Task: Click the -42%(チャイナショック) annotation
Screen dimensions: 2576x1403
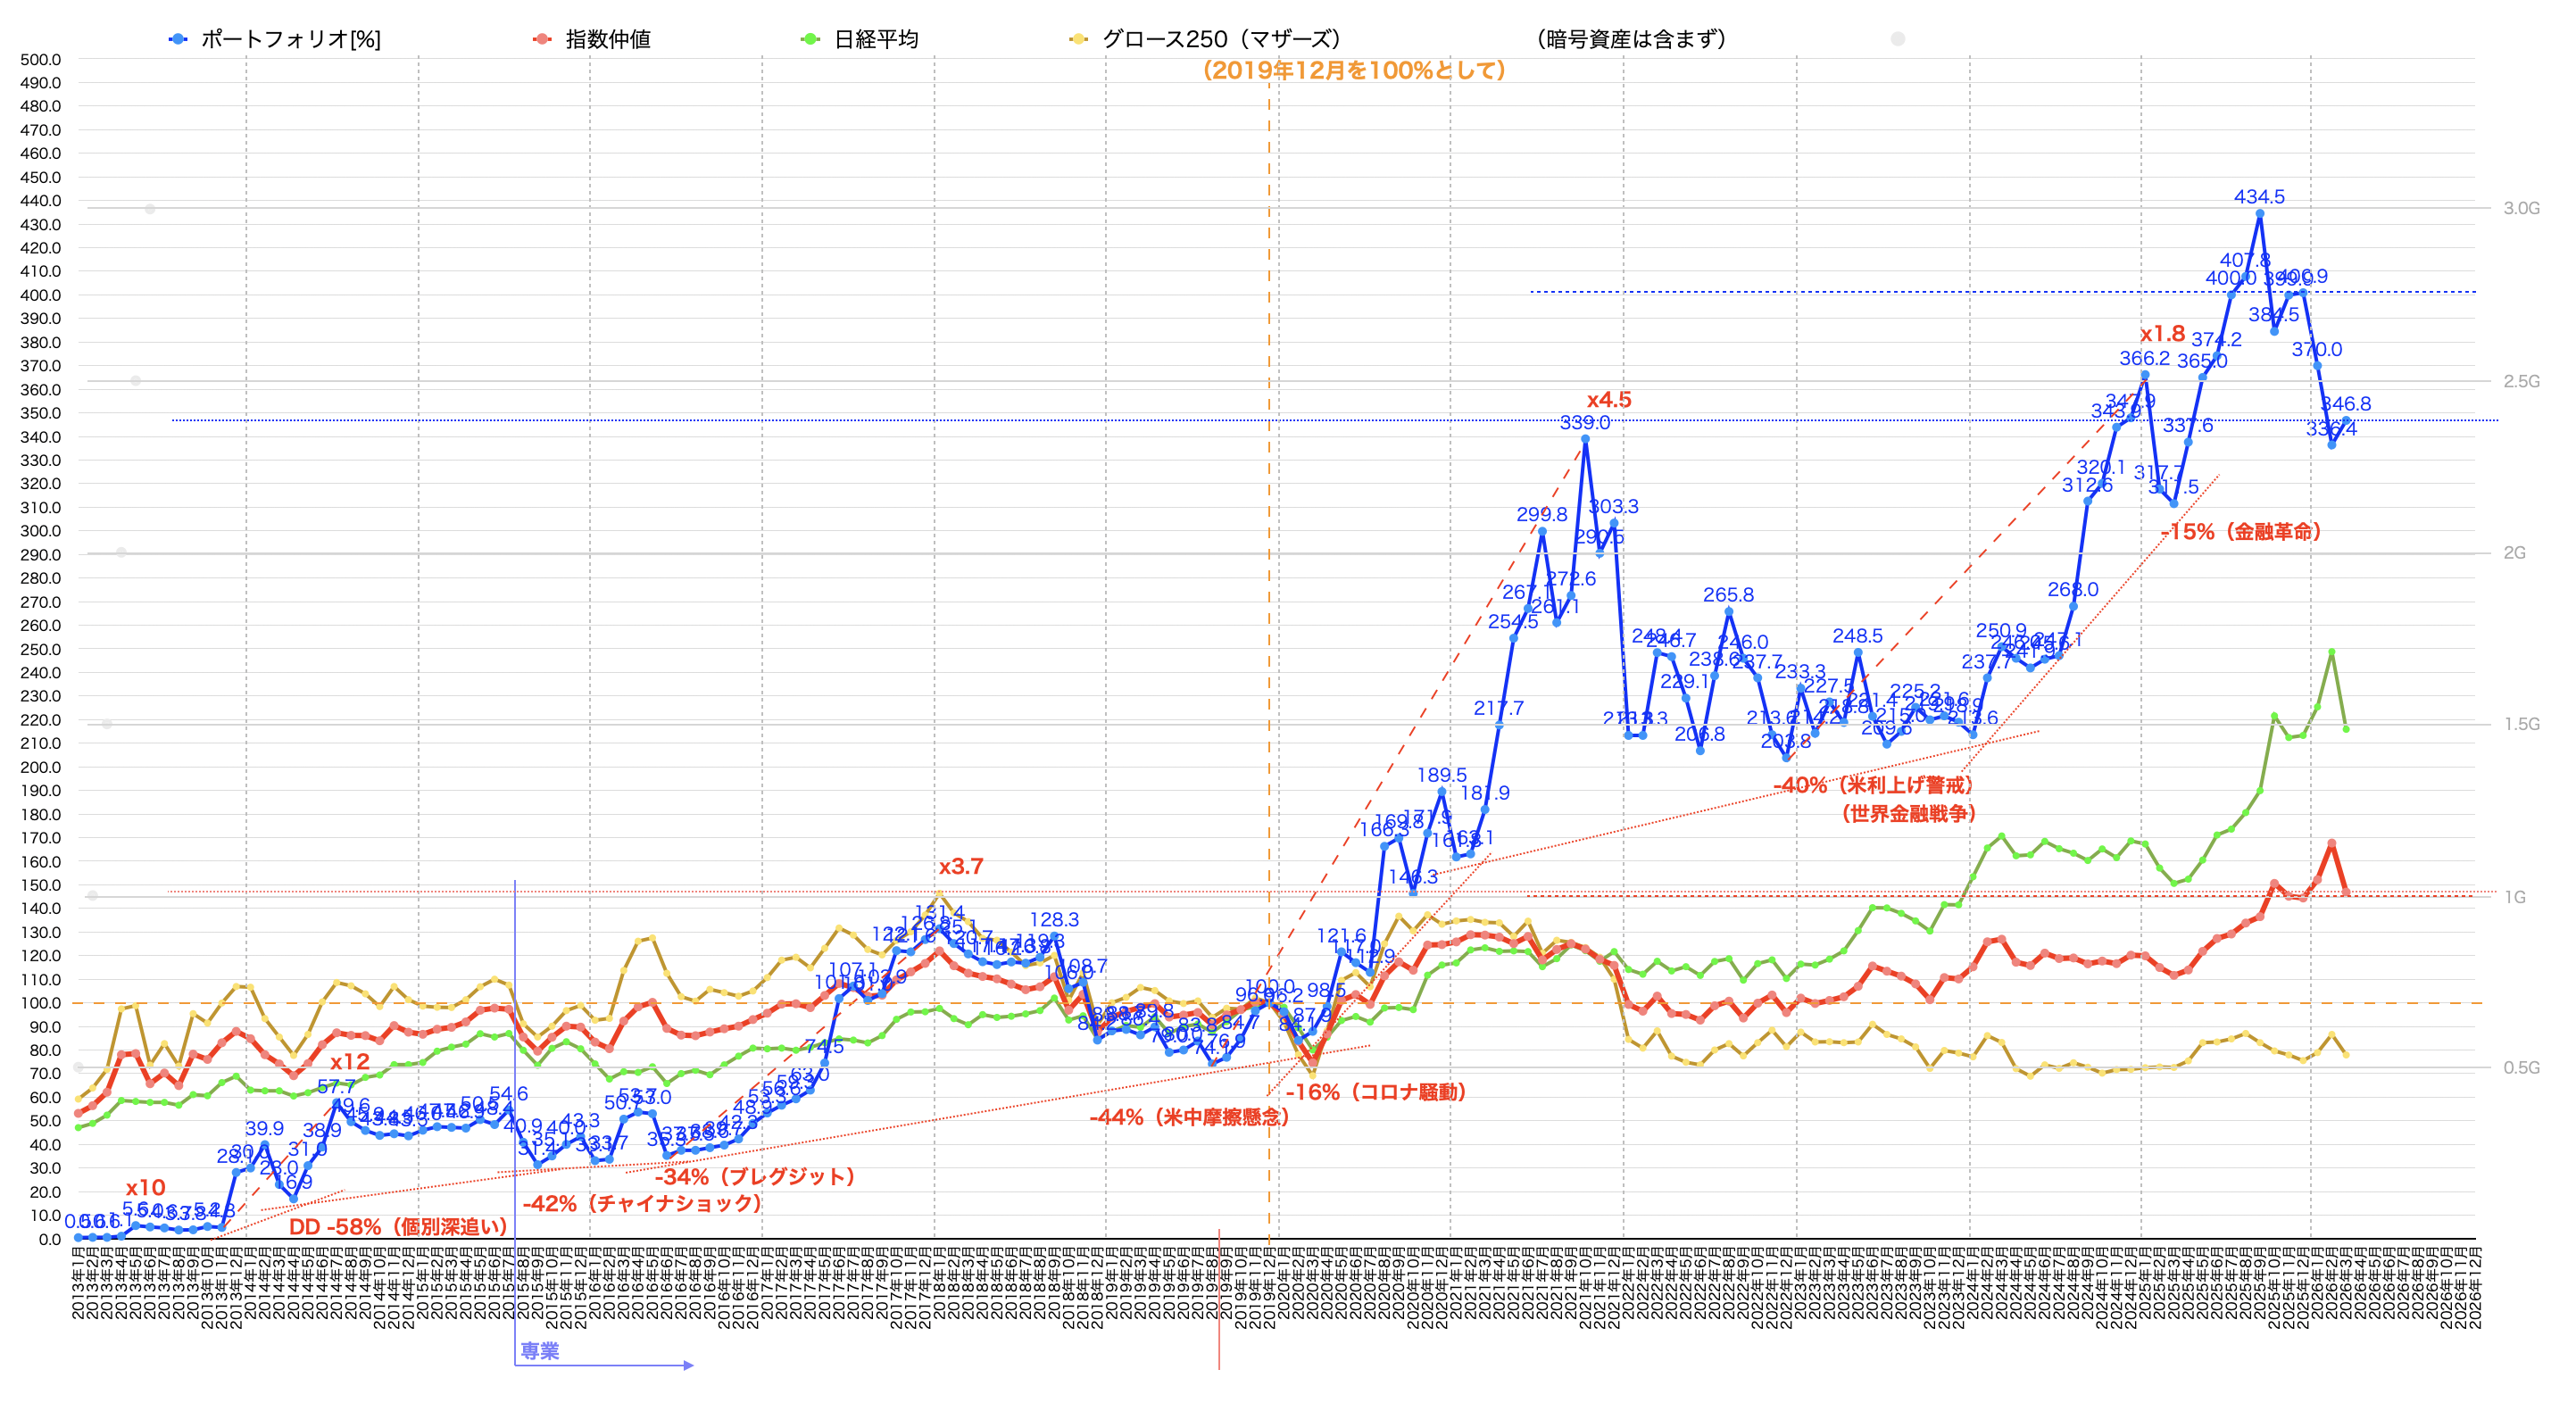Action: 642,1203
